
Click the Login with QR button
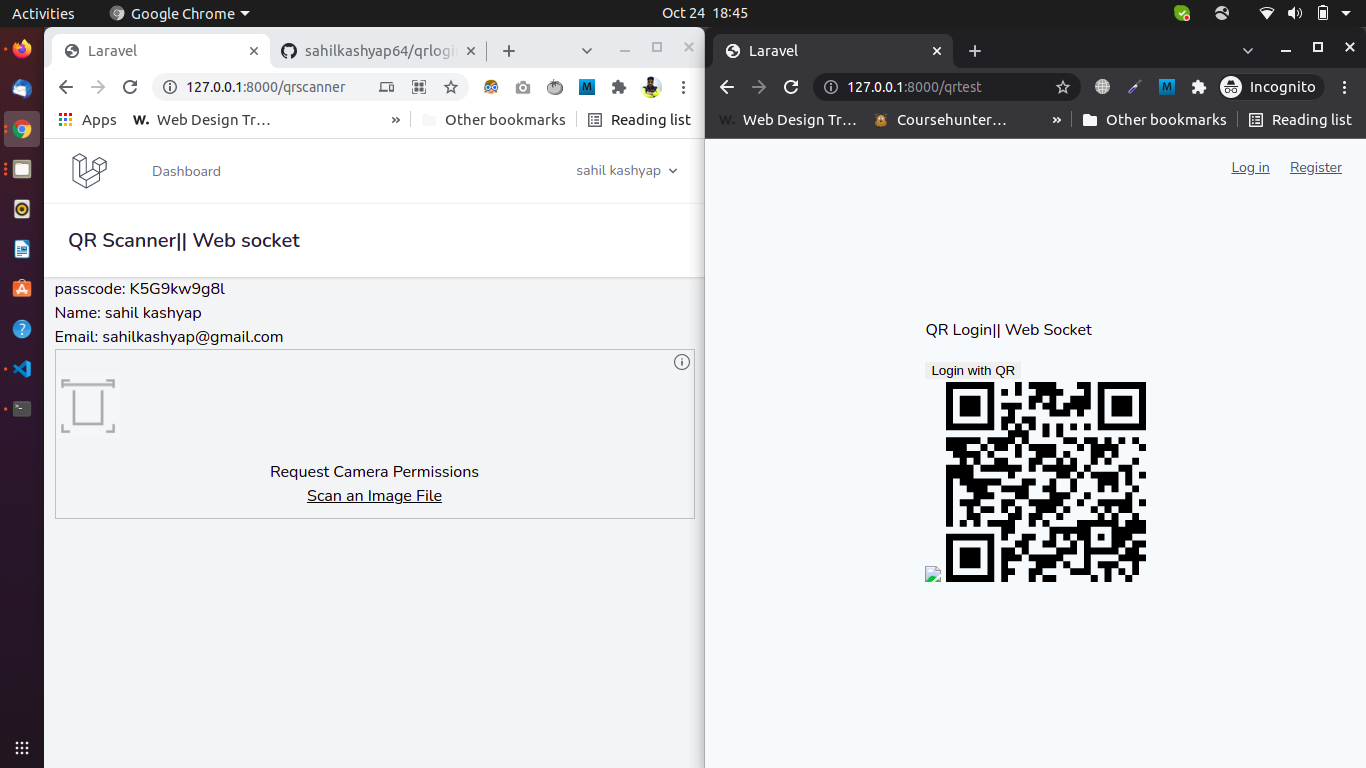click(x=973, y=370)
